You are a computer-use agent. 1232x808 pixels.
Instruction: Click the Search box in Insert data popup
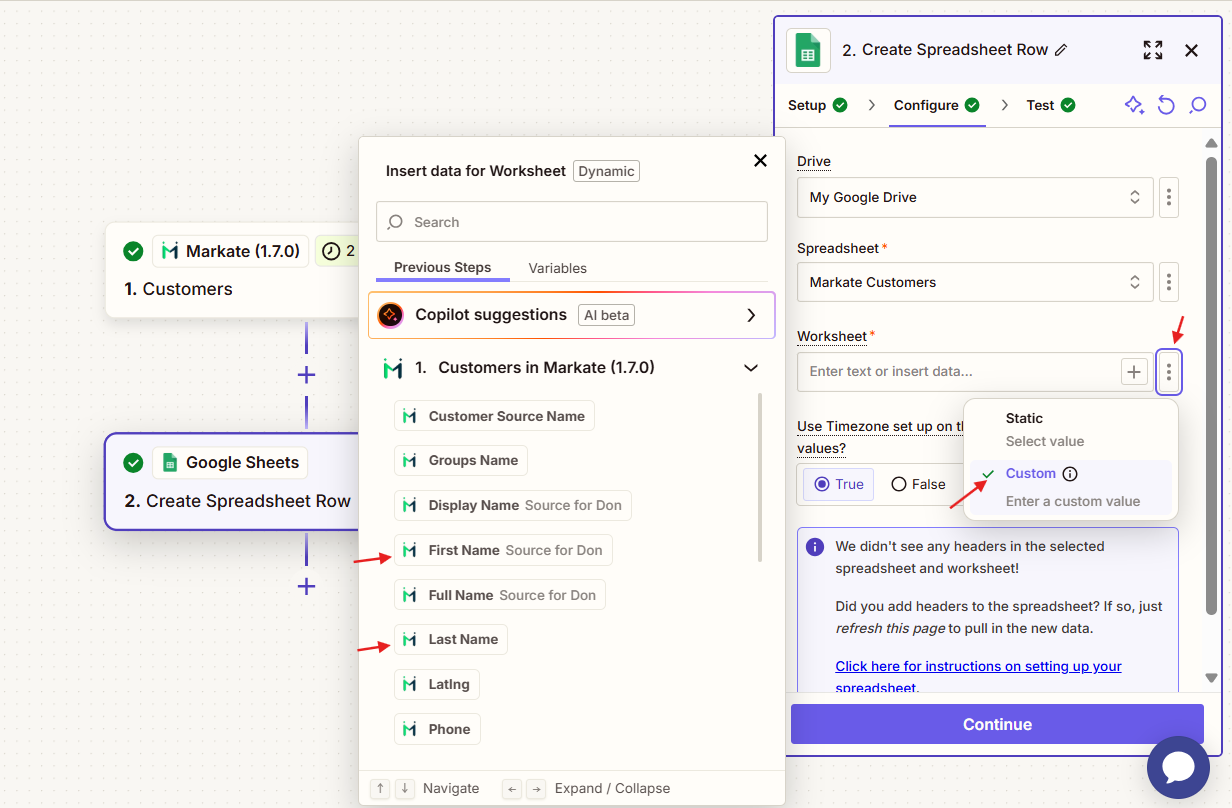(x=572, y=222)
